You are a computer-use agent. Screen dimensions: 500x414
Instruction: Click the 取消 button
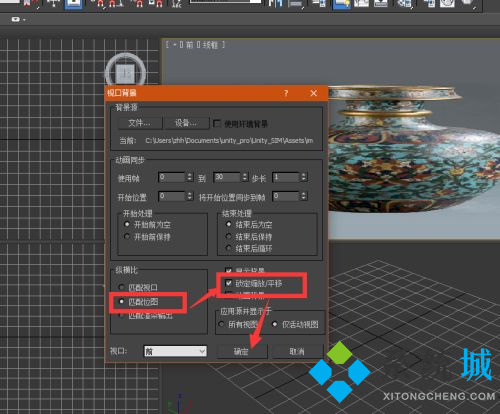click(x=297, y=351)
